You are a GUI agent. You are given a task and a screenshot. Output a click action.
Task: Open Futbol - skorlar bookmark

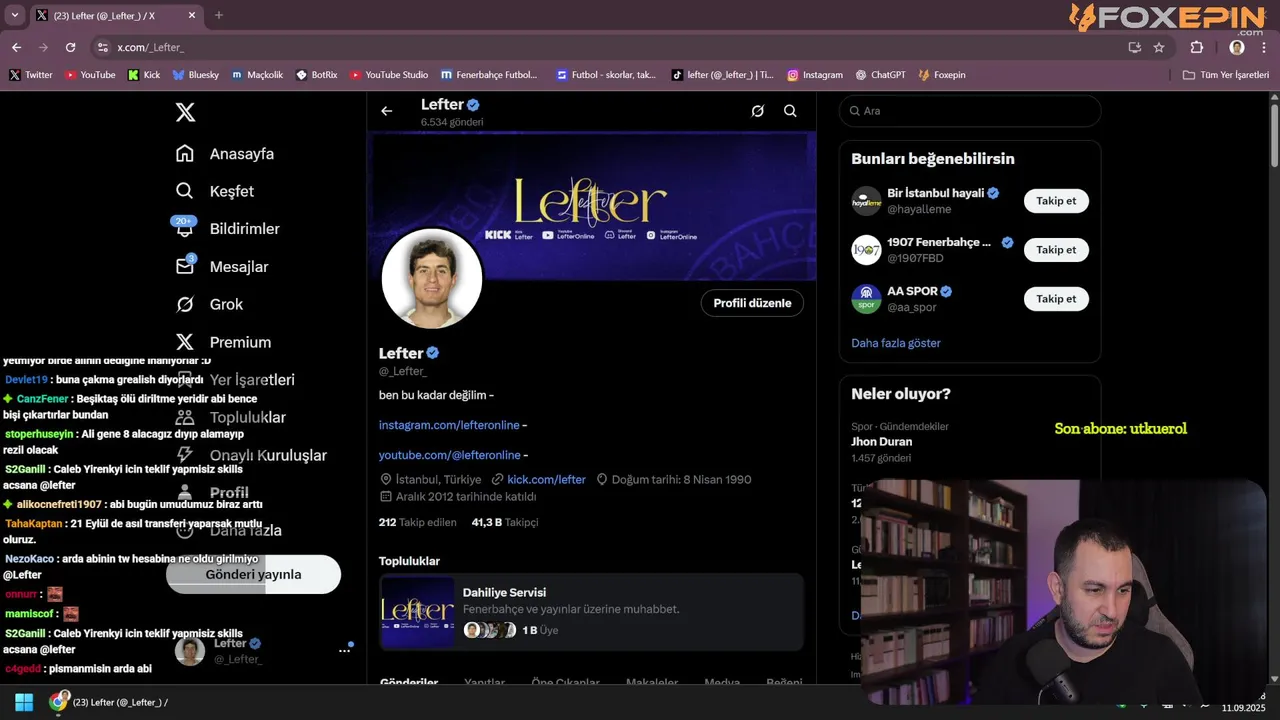click(606, 75)
